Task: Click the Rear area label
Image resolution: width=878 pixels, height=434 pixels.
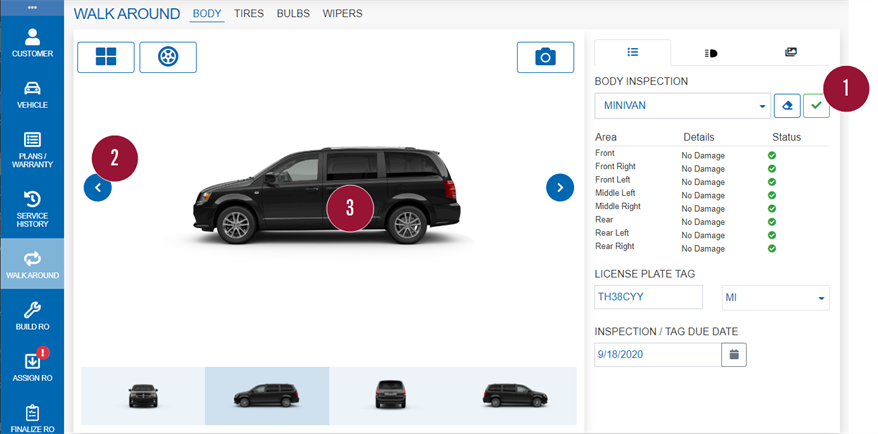Action: pyautogui.click(x=604, y=220)
